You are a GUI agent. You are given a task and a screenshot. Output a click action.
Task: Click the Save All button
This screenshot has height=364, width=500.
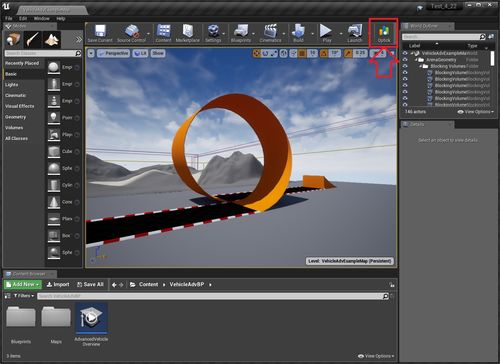(90, 284)
